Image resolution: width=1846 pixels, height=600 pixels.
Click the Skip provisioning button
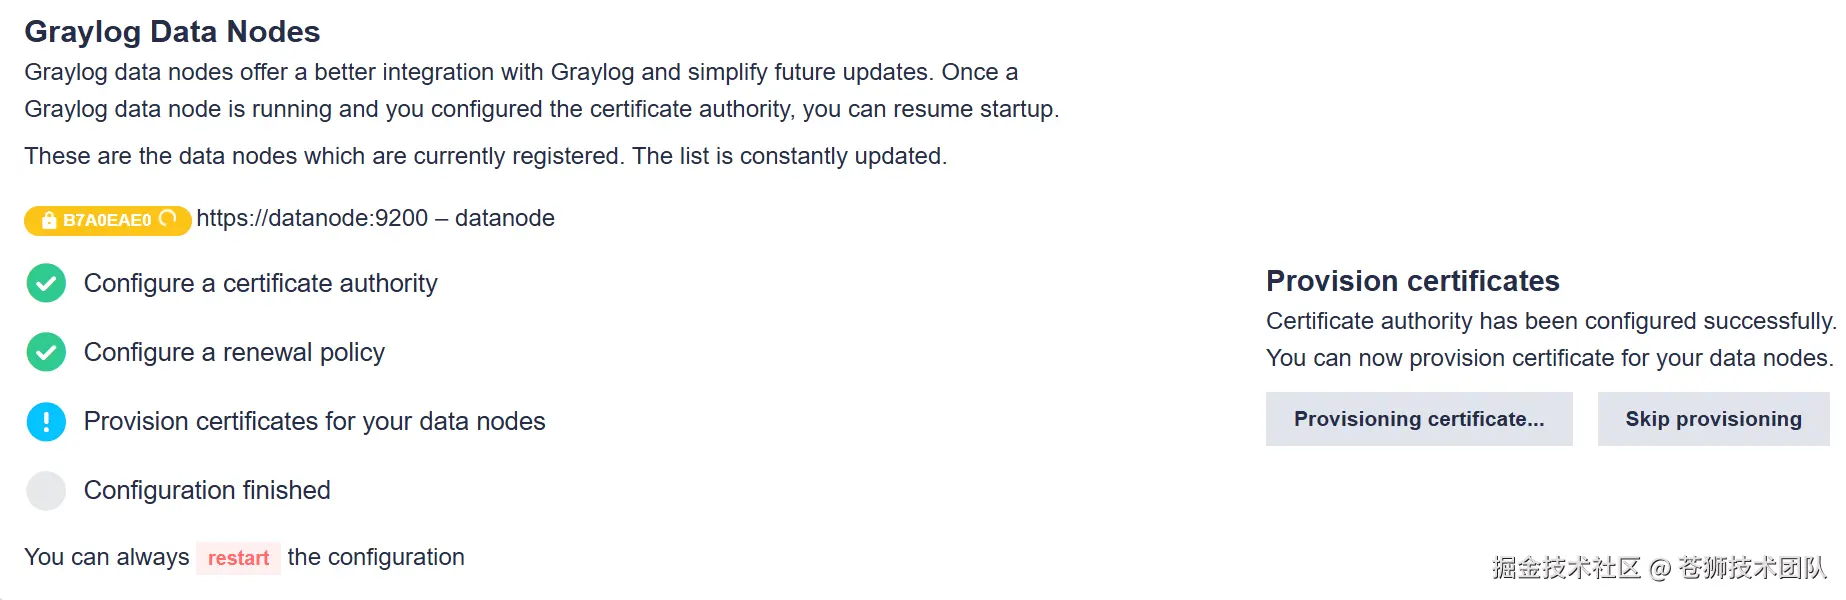[1713, 419]
